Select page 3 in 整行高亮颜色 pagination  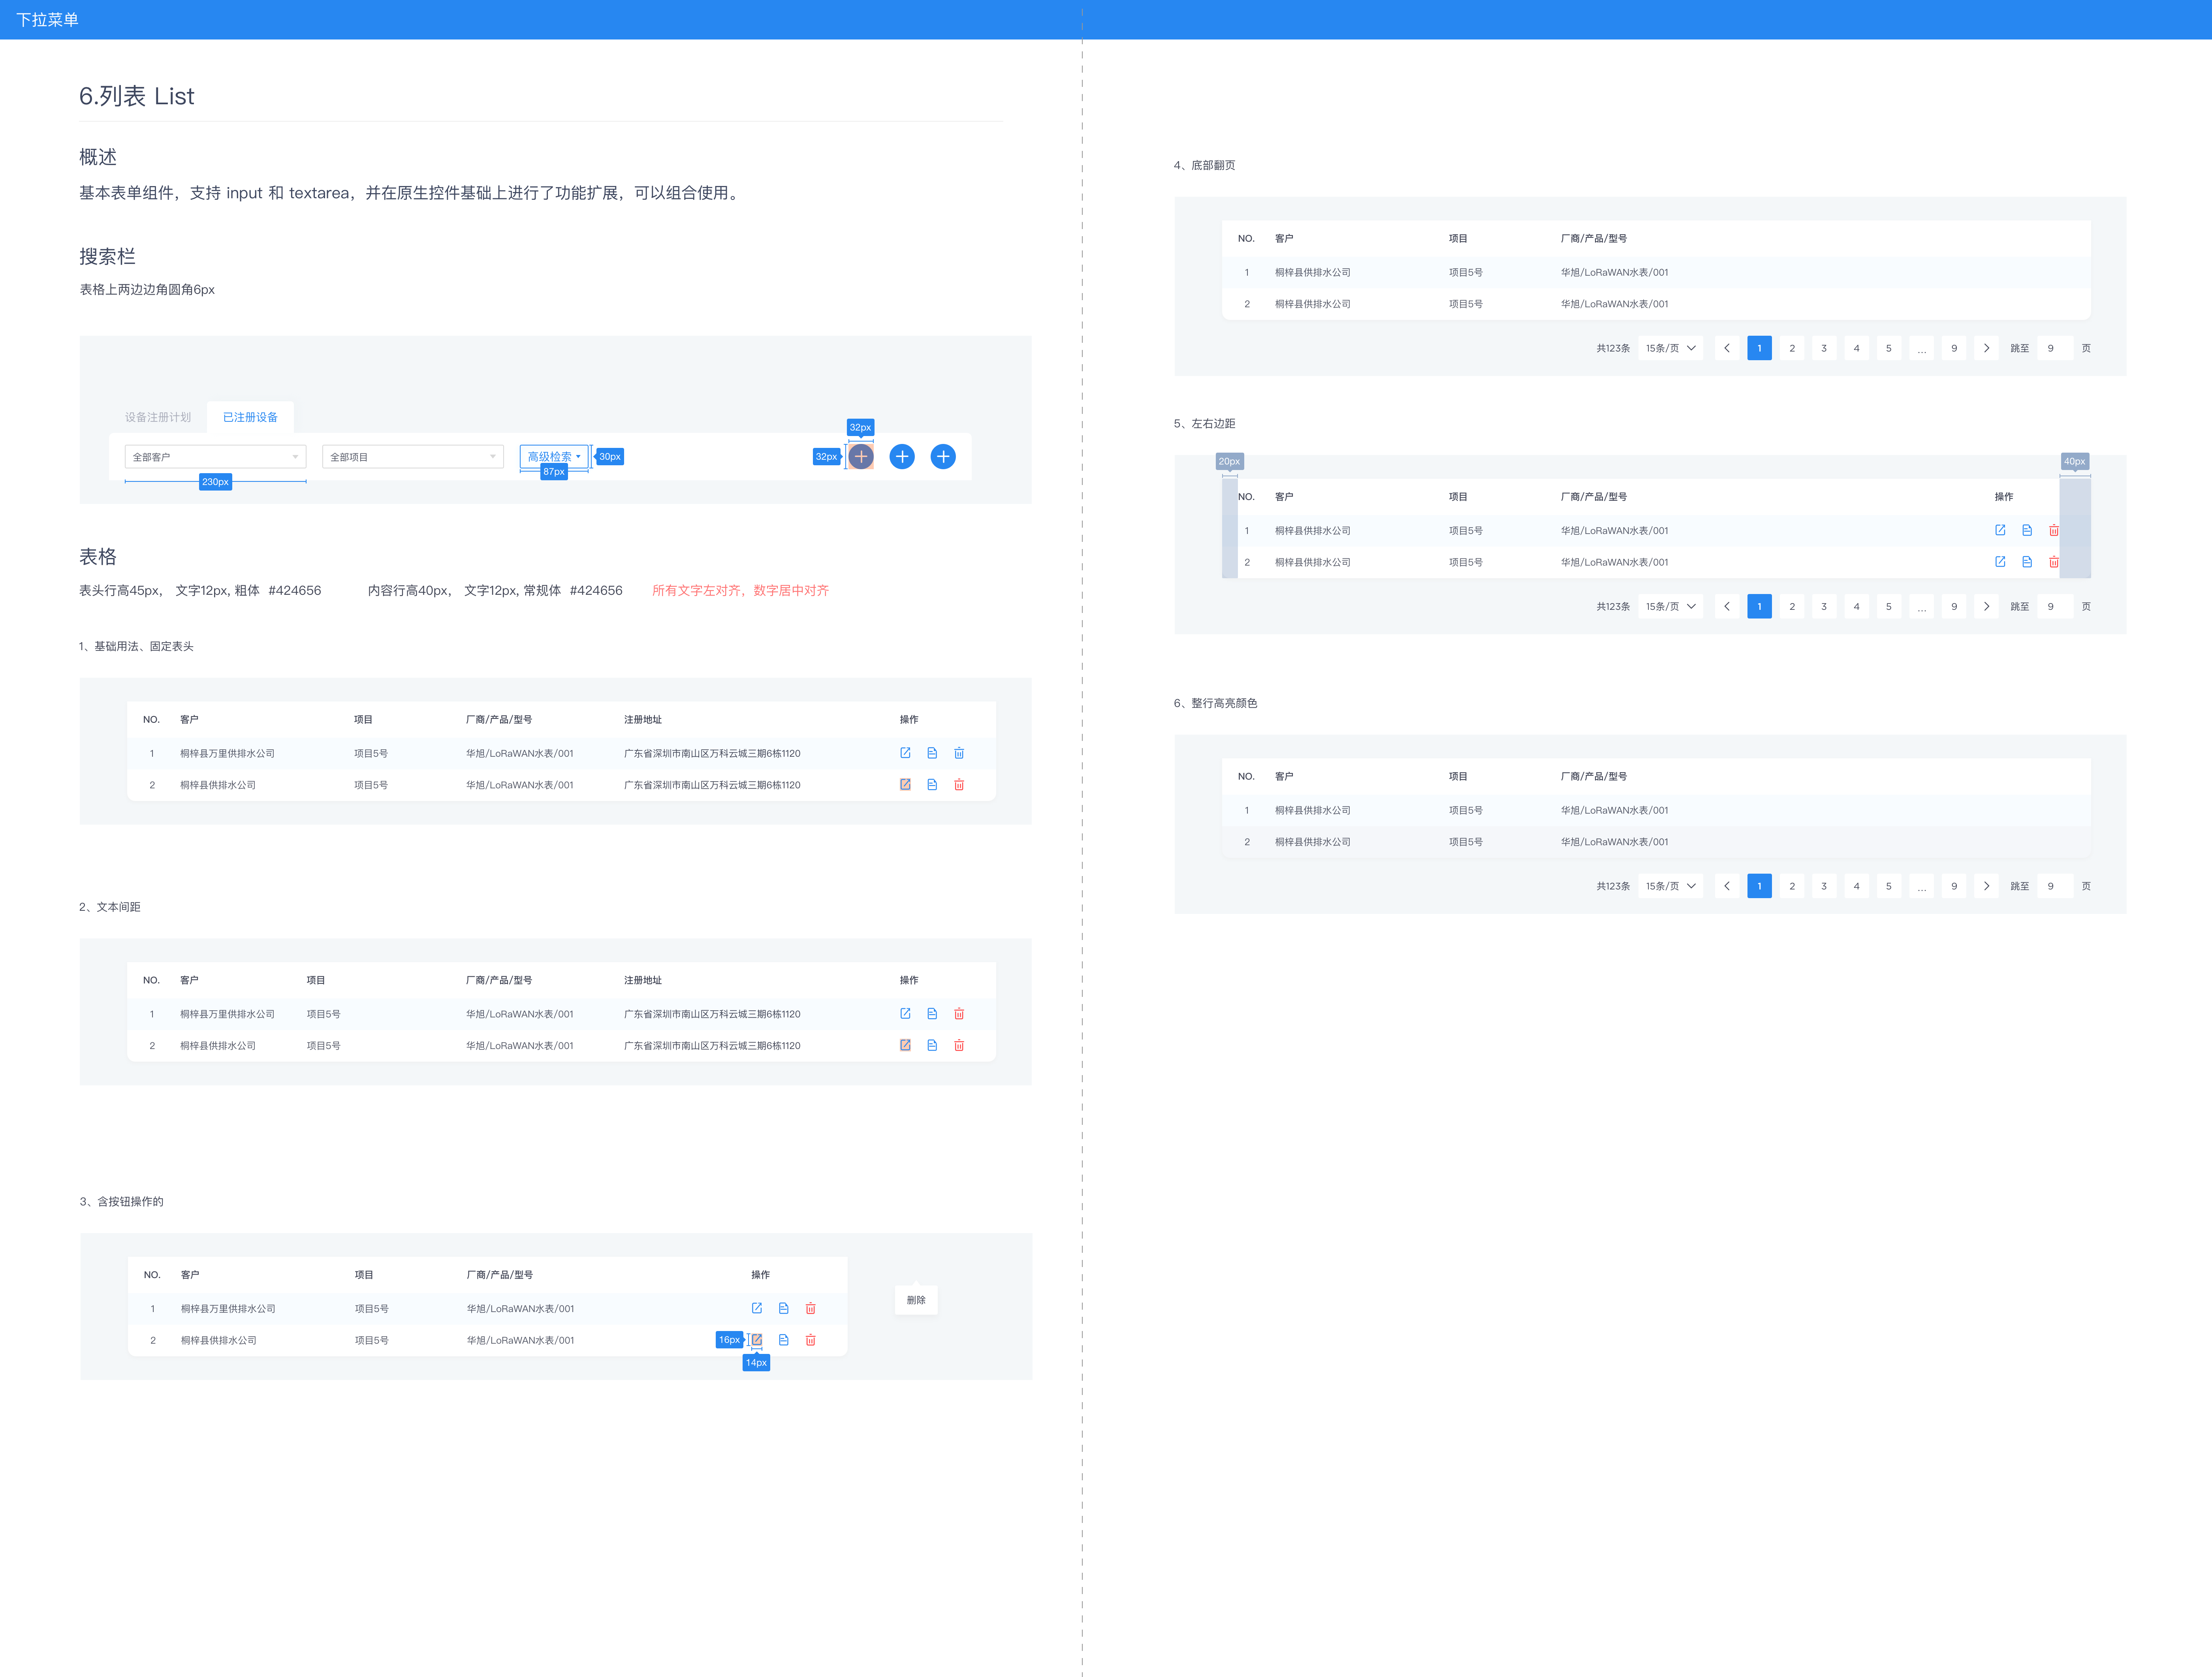[x=1824, y=886]
